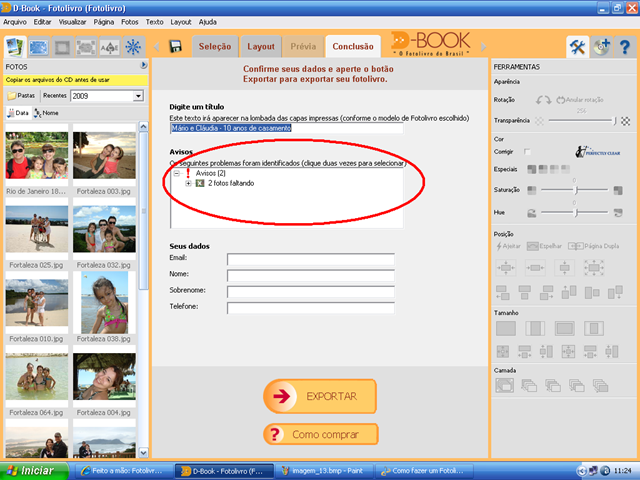Click the next step arrow after logo

pyautogui.click(x=483, y=47)
